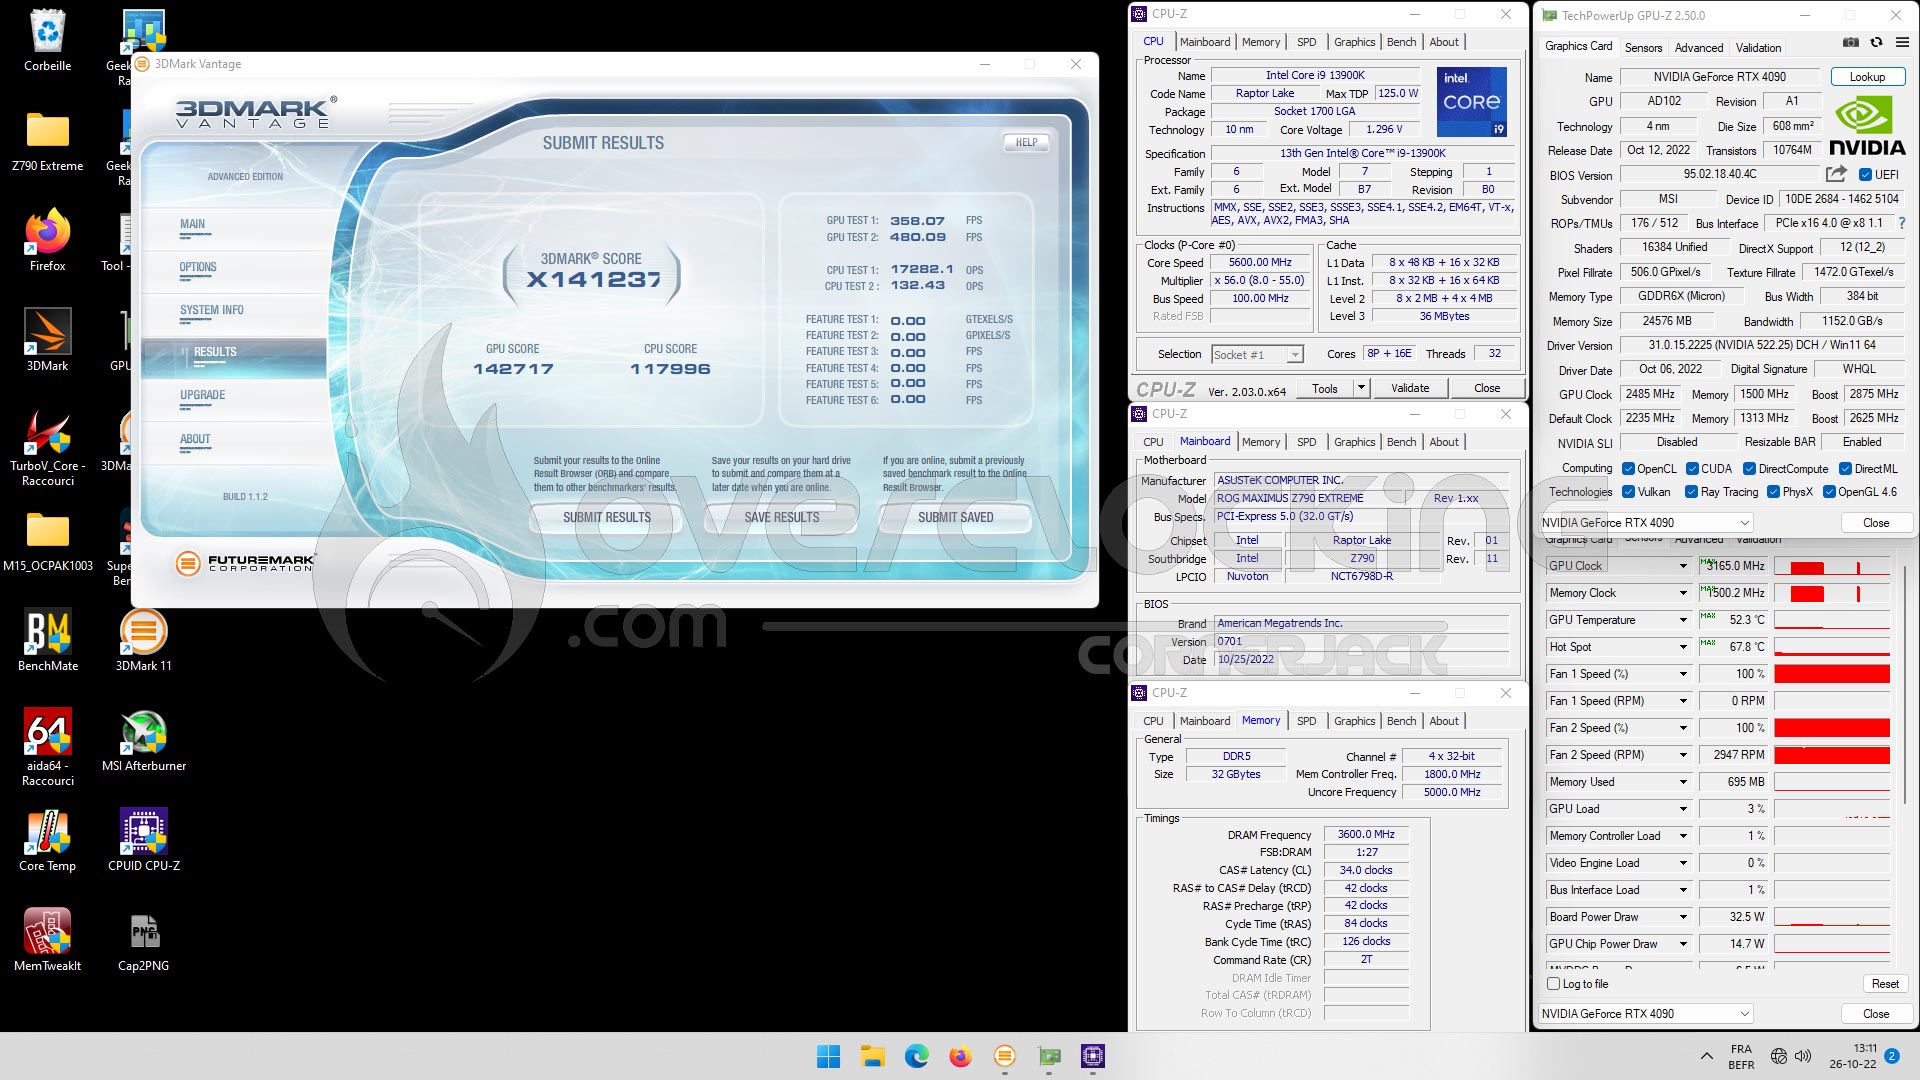The height and width of the screenshot is (1080, 1920).
Task: Launch 3DMark 11 desktop icon
Action: tap(143, 641)
